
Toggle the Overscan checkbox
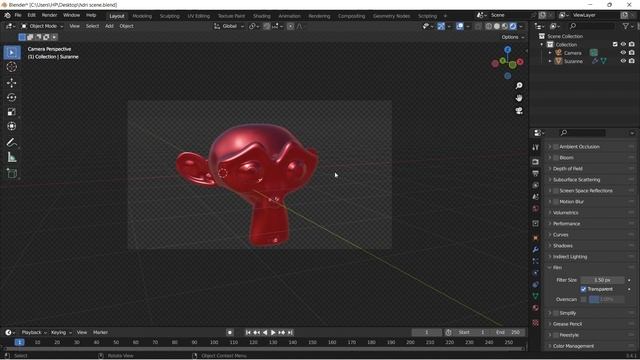tap(583, 299)
